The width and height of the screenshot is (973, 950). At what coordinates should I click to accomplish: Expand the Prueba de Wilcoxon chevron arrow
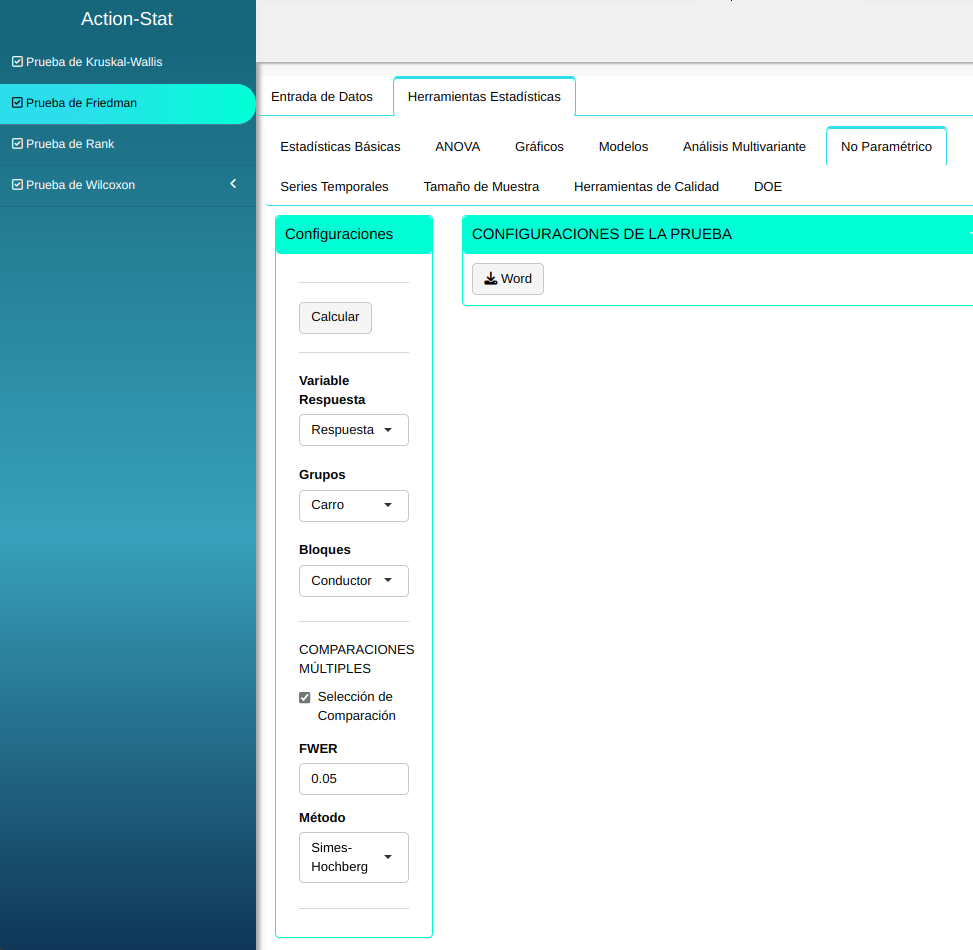[x=233, y=184]
